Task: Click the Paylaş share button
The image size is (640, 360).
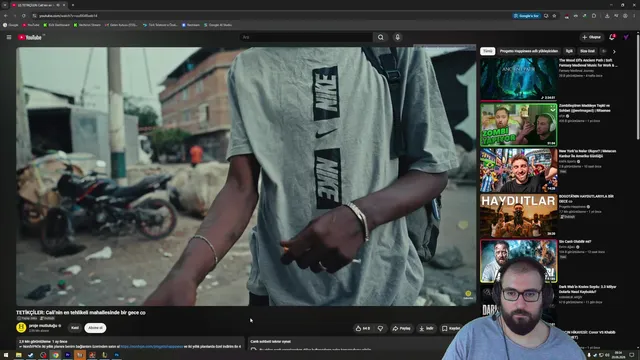Action: (402, 328)
